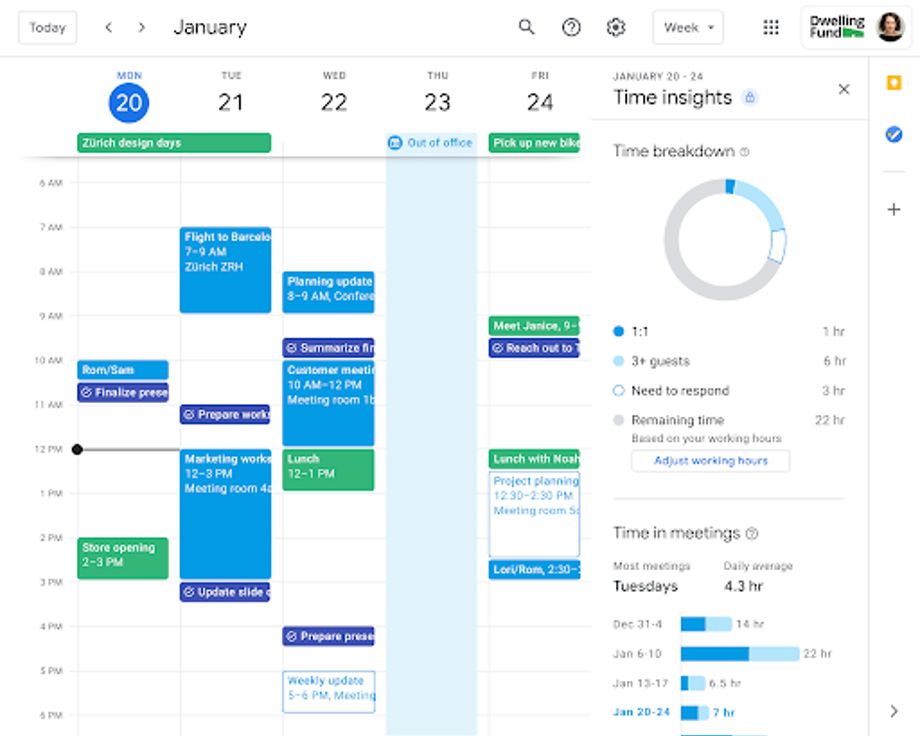Open the Google apps grid
The image size is (920, 736).
coord(770,27)
